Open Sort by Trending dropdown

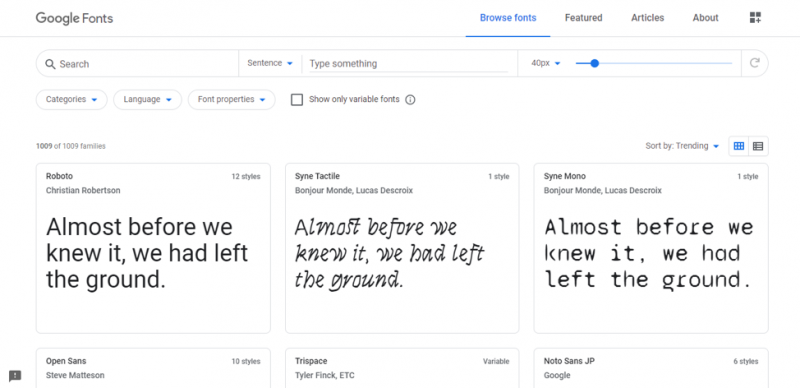tap(682, 146)
